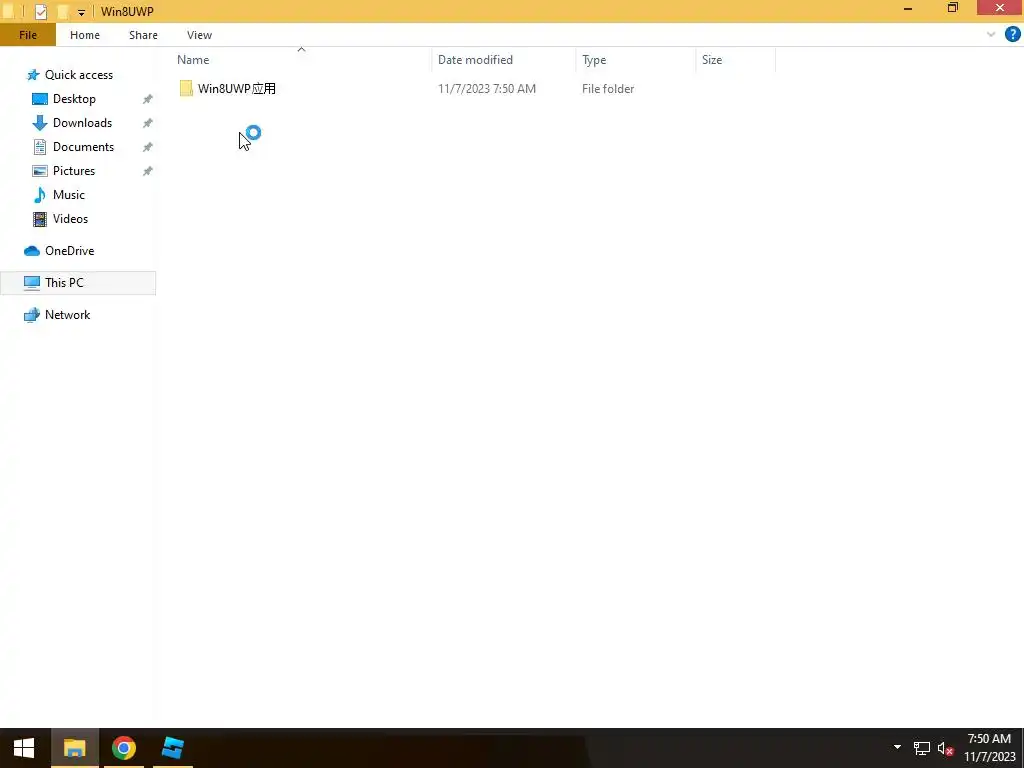Image resolution: width=1024 pixels, height=768 pixels.
Task: Click the Music note icon in sidebar
Action: pyautogui.click(x=40, y=195)
